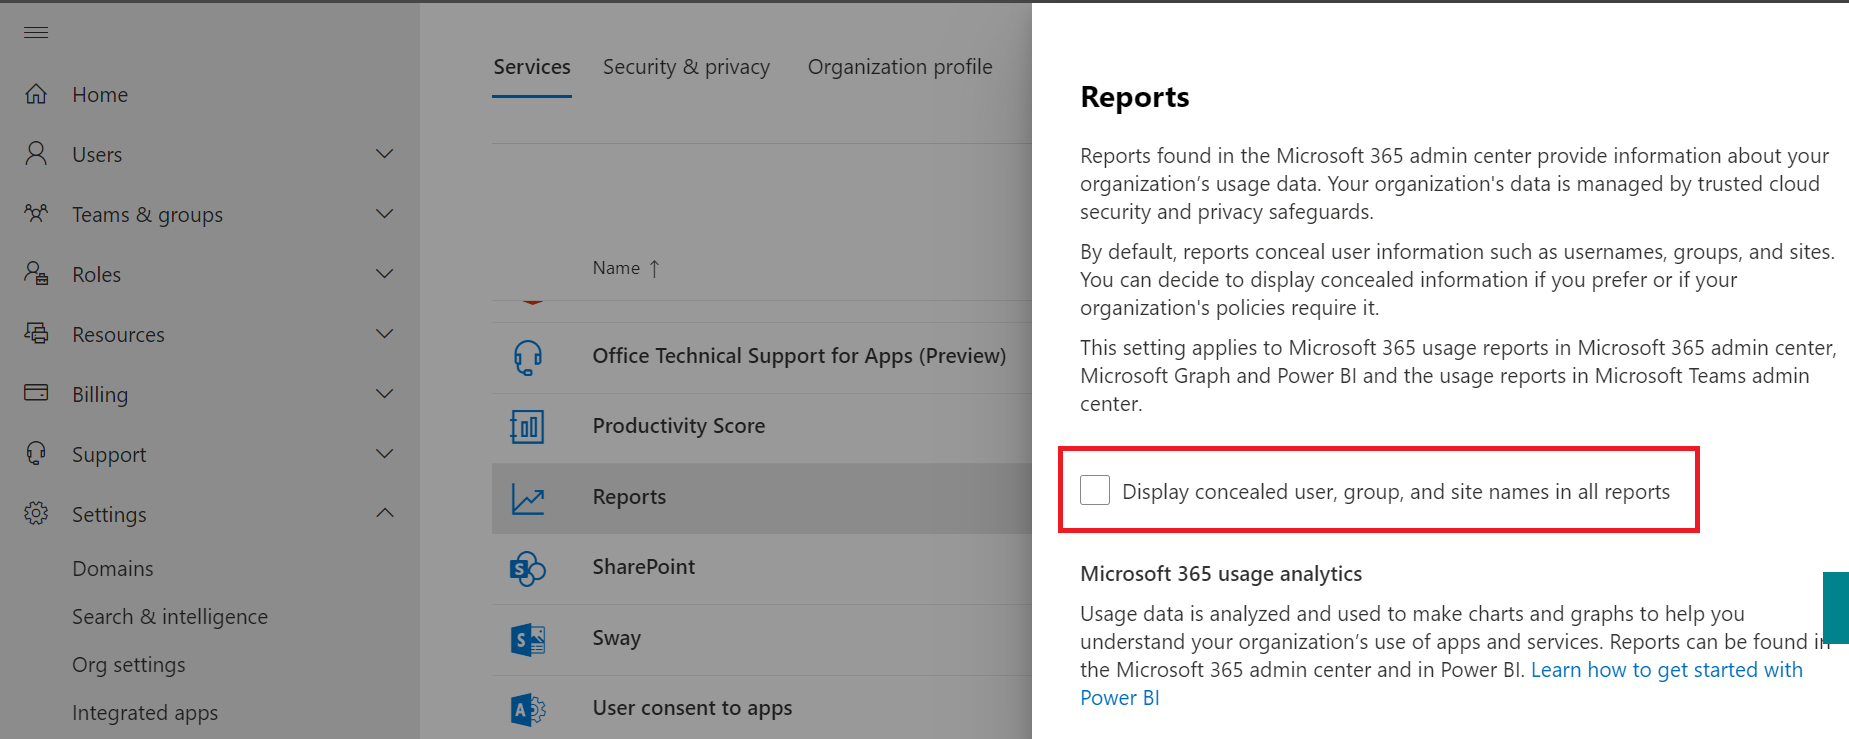1849x739 pixels.
Task: Switch to Security & privacy tab
Action: [686, 67]
